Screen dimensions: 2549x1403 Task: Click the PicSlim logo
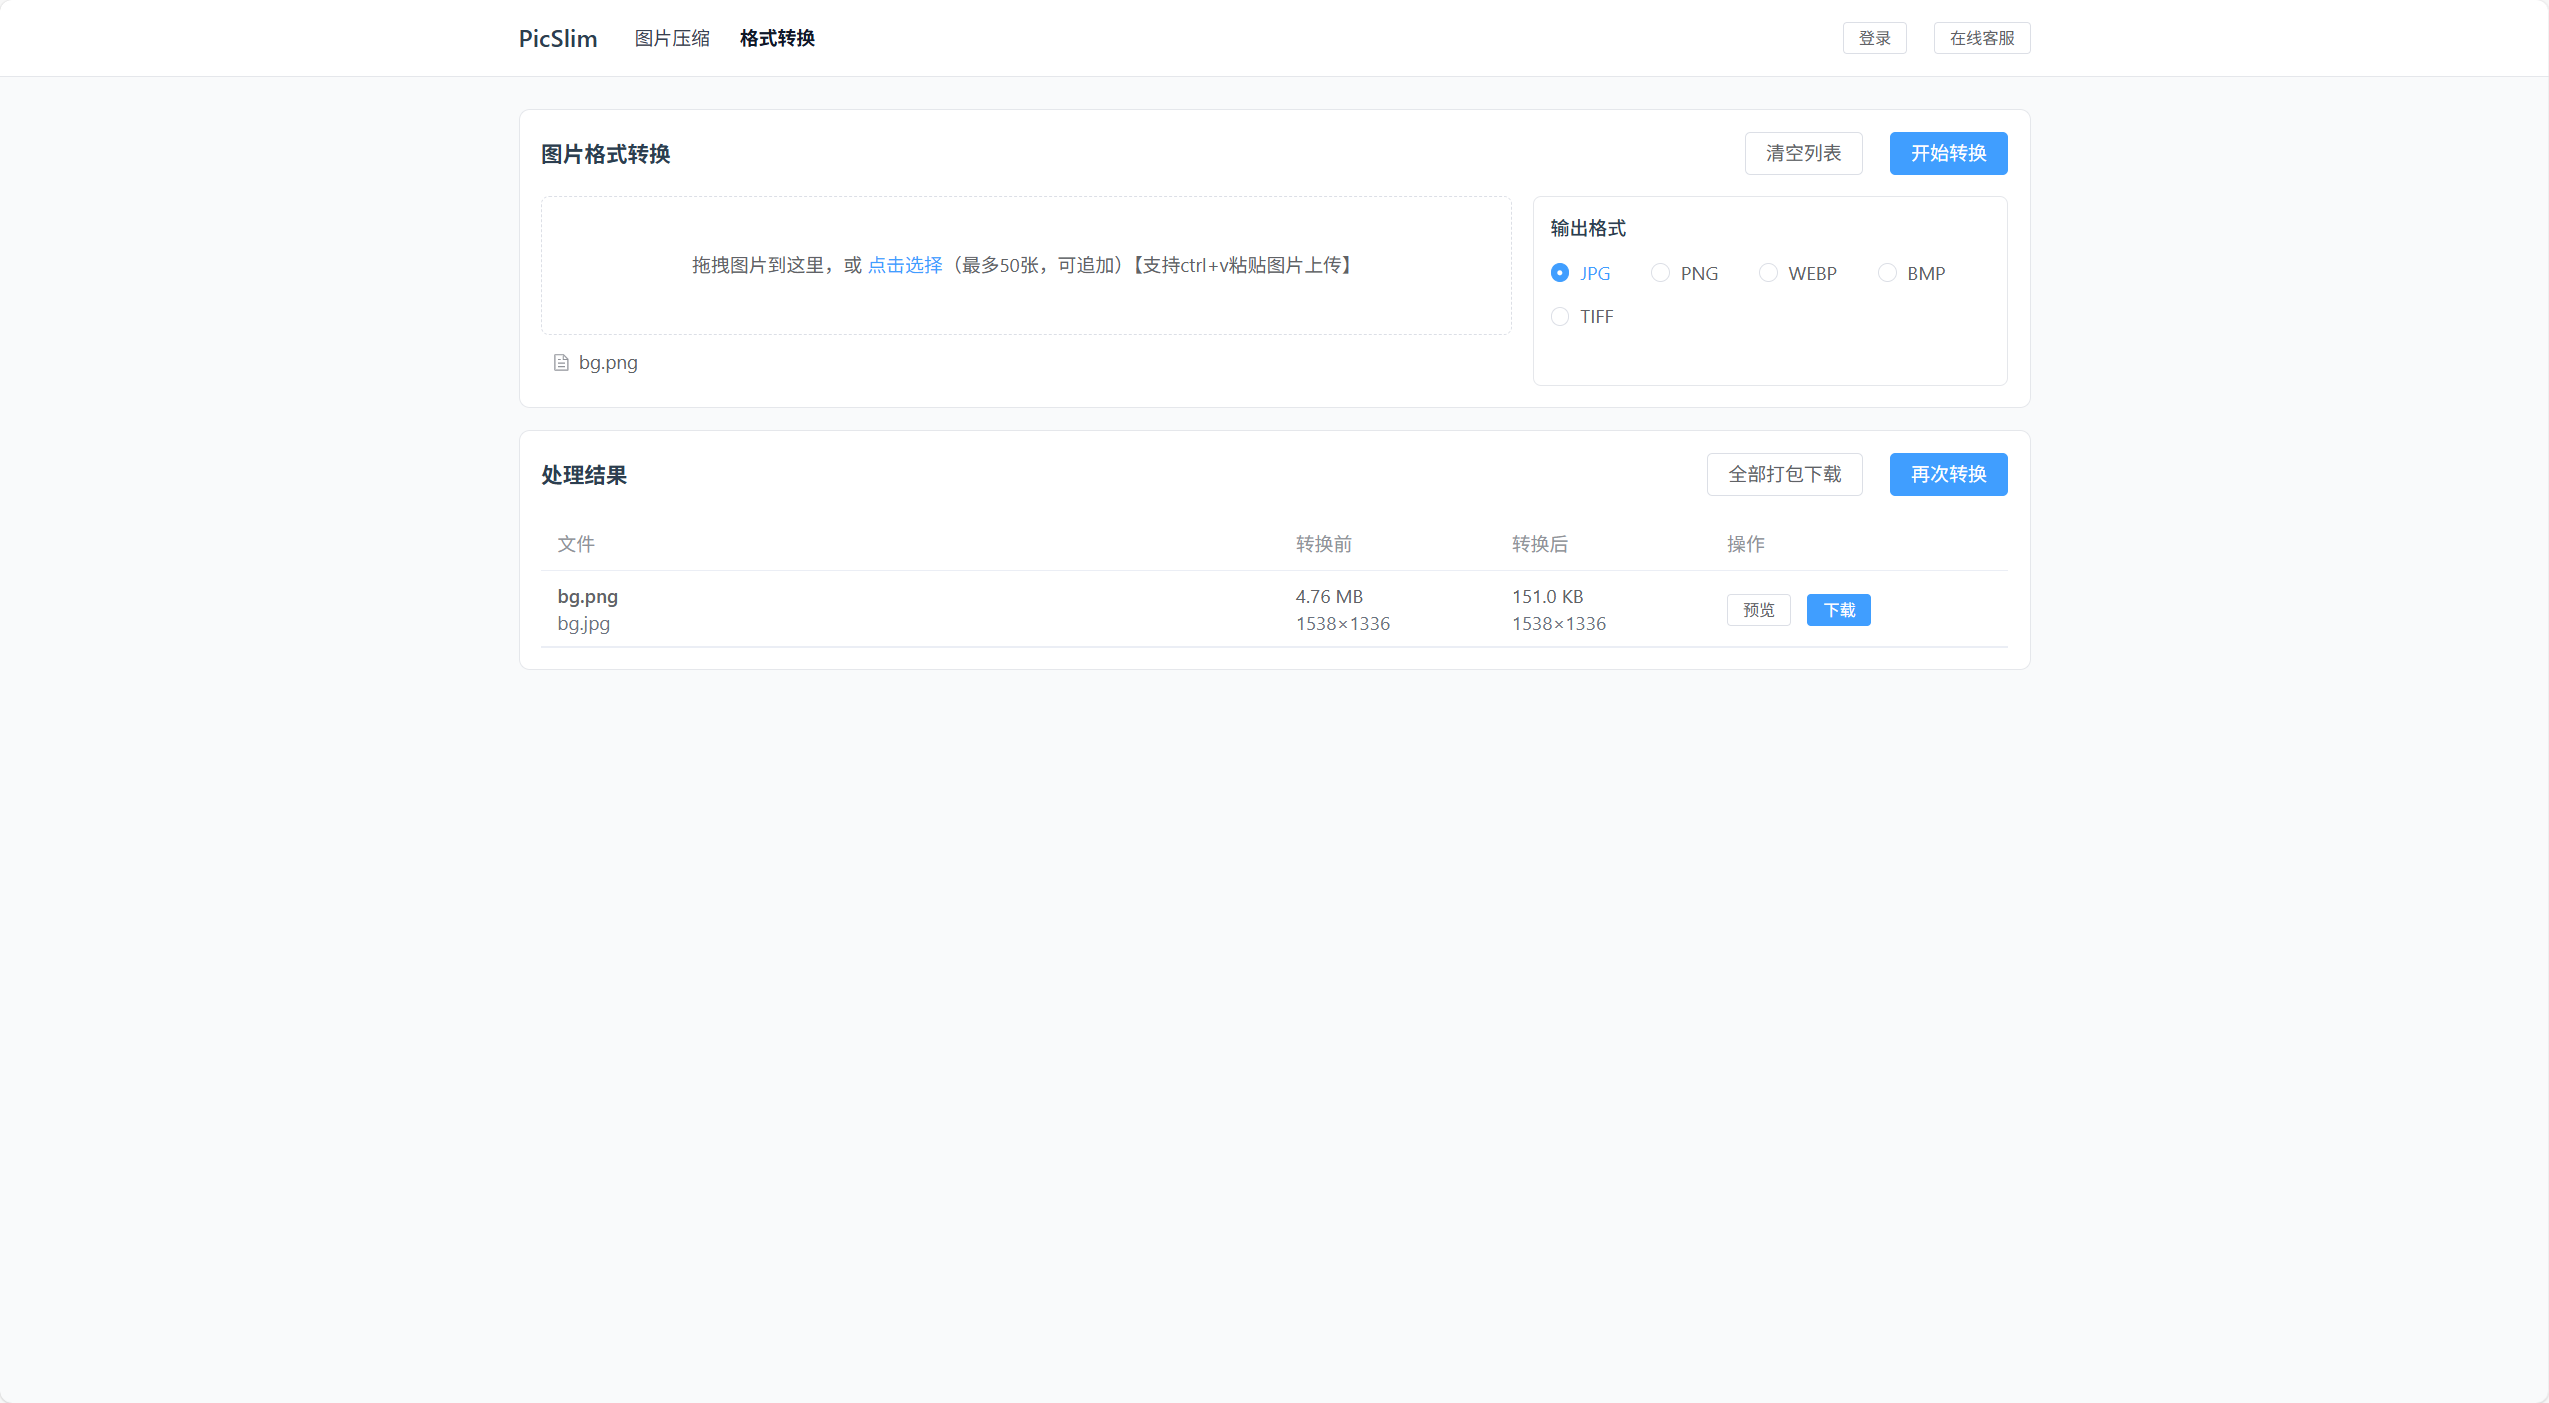[558, 38]
